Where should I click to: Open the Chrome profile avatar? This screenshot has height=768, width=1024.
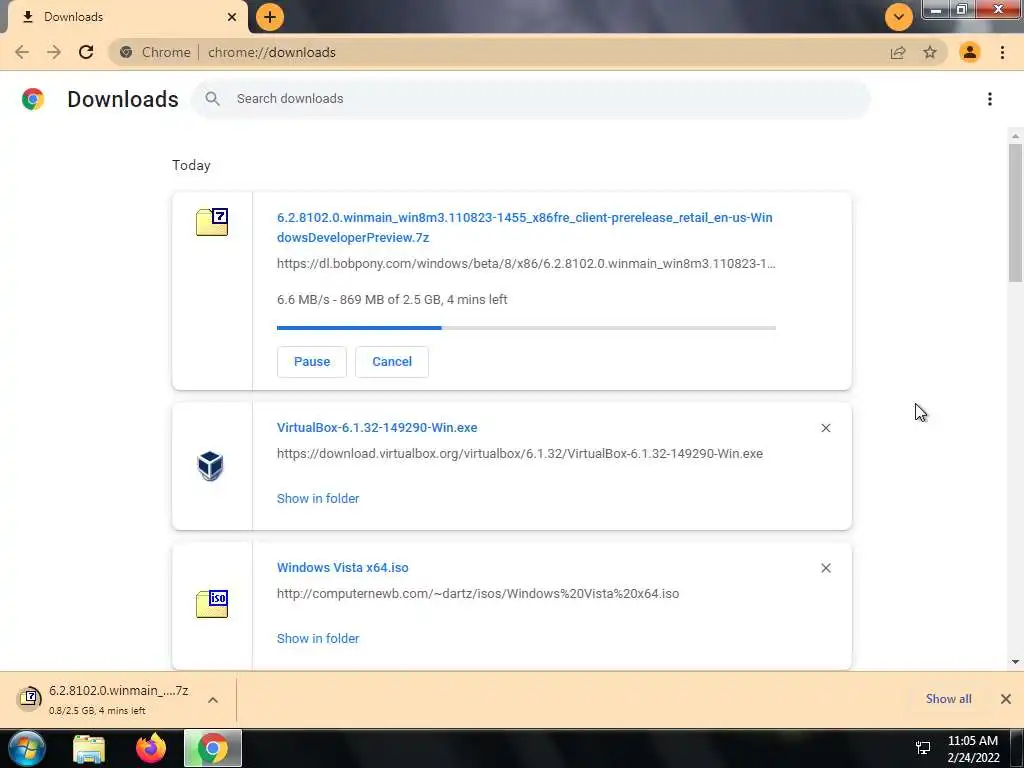(x=970, y=52)
